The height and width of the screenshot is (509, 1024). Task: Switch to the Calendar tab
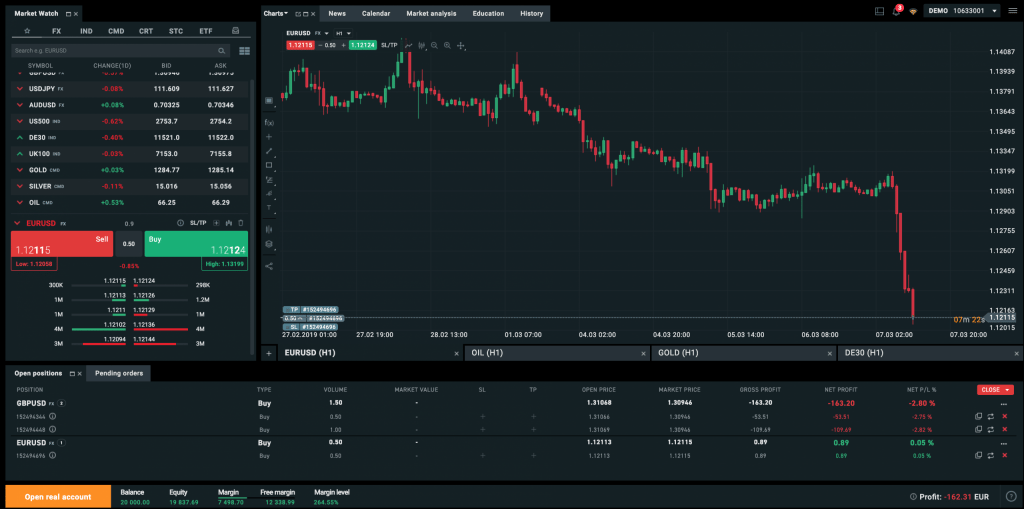pos(376,13)
